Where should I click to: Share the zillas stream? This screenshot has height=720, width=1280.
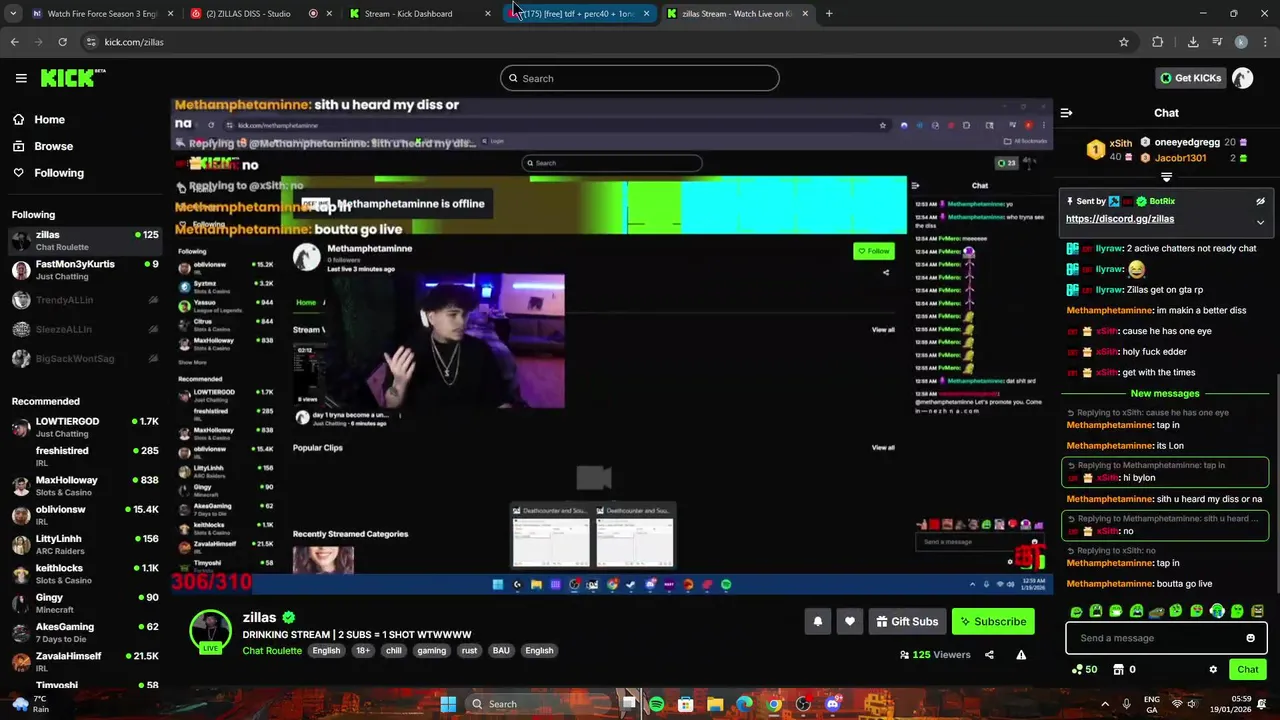pyautogui.click(x=989, y=655)
